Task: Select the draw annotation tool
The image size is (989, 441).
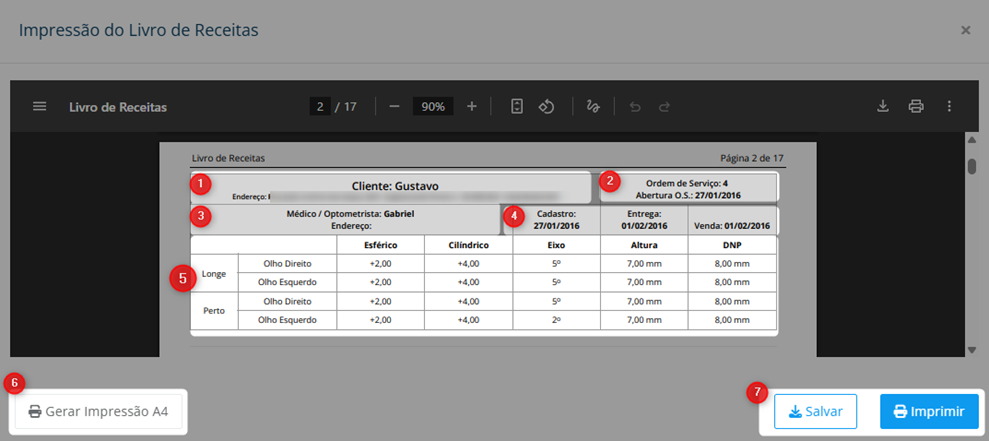Action: click(593, 107)
